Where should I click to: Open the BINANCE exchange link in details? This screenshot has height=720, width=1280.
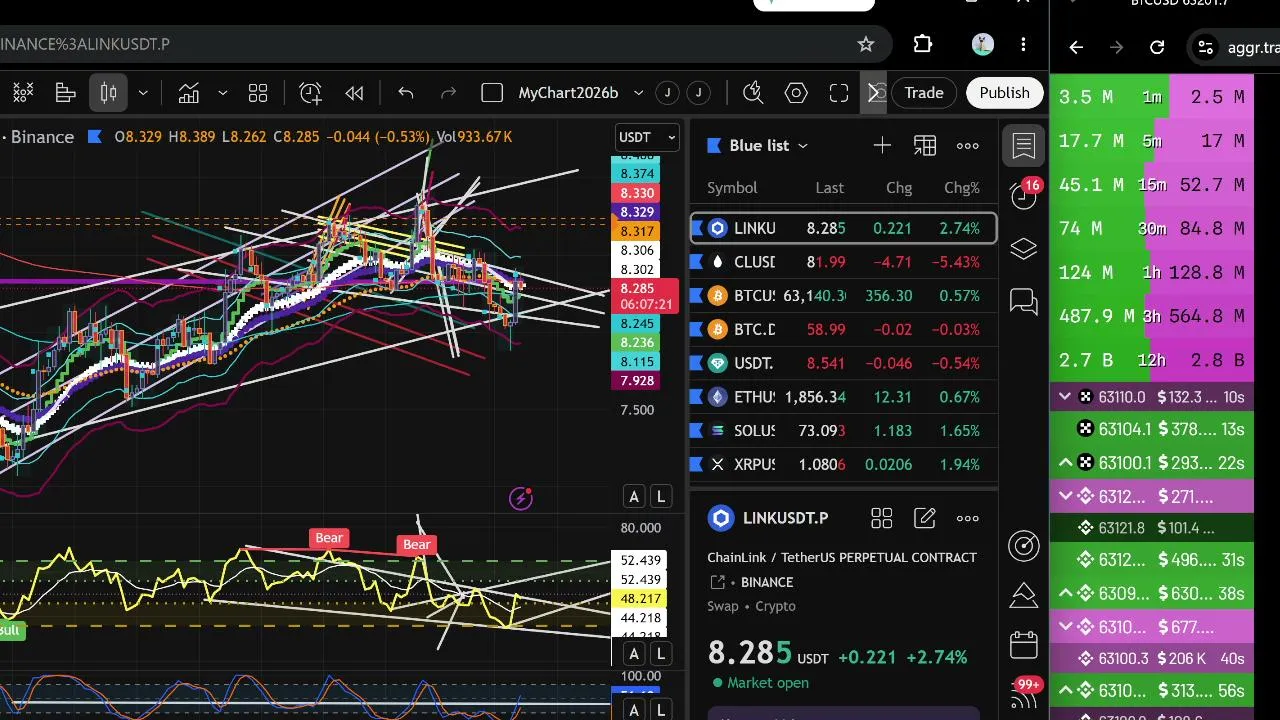pyautogui.click(x=767, y=582)
